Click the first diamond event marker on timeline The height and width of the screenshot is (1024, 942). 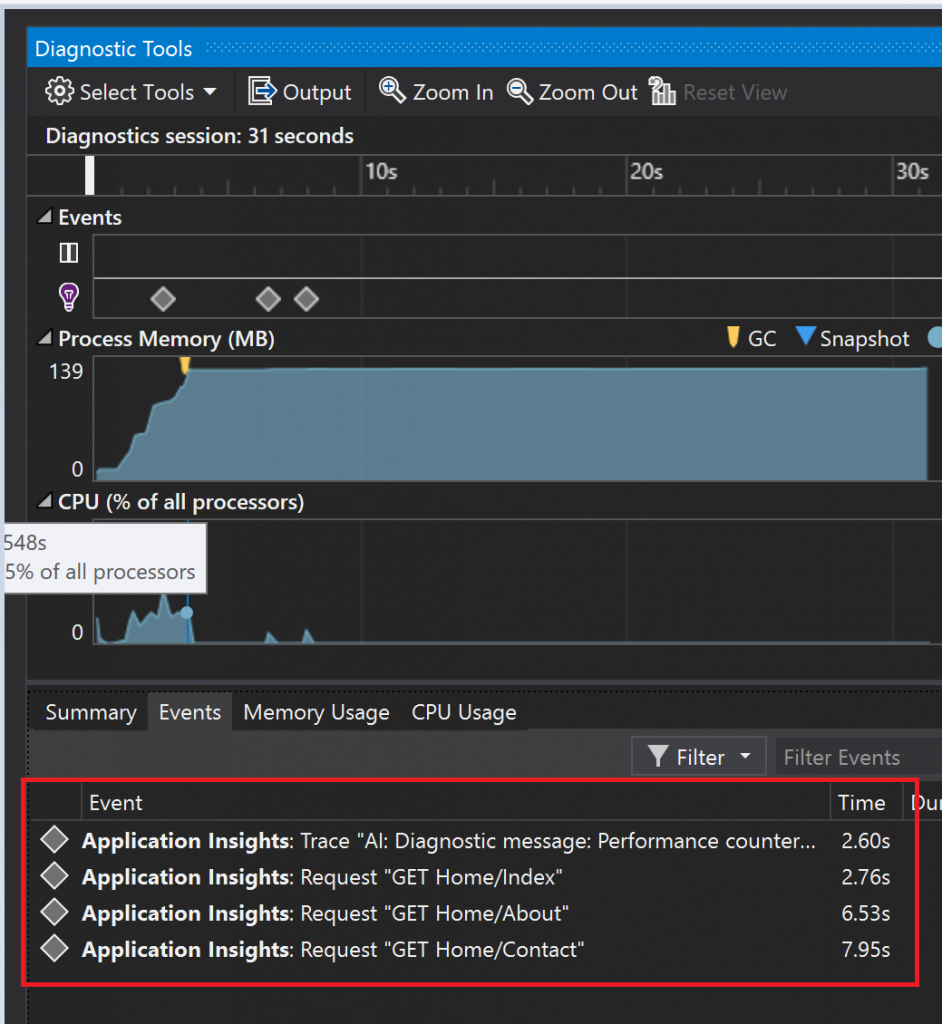click(163, 300)
